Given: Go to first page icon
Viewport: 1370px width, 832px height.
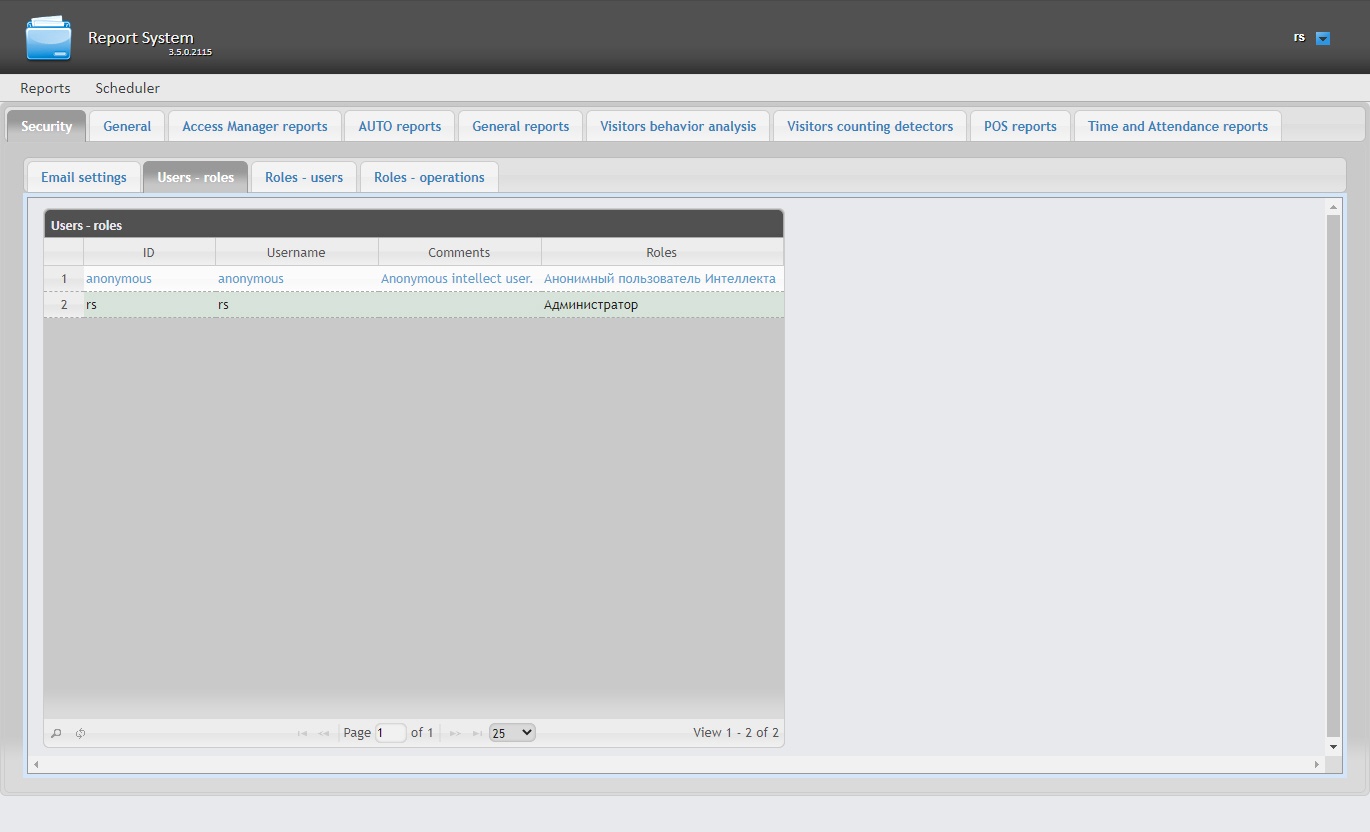Looking at the screenshot, I should click(x=302, y=733).
